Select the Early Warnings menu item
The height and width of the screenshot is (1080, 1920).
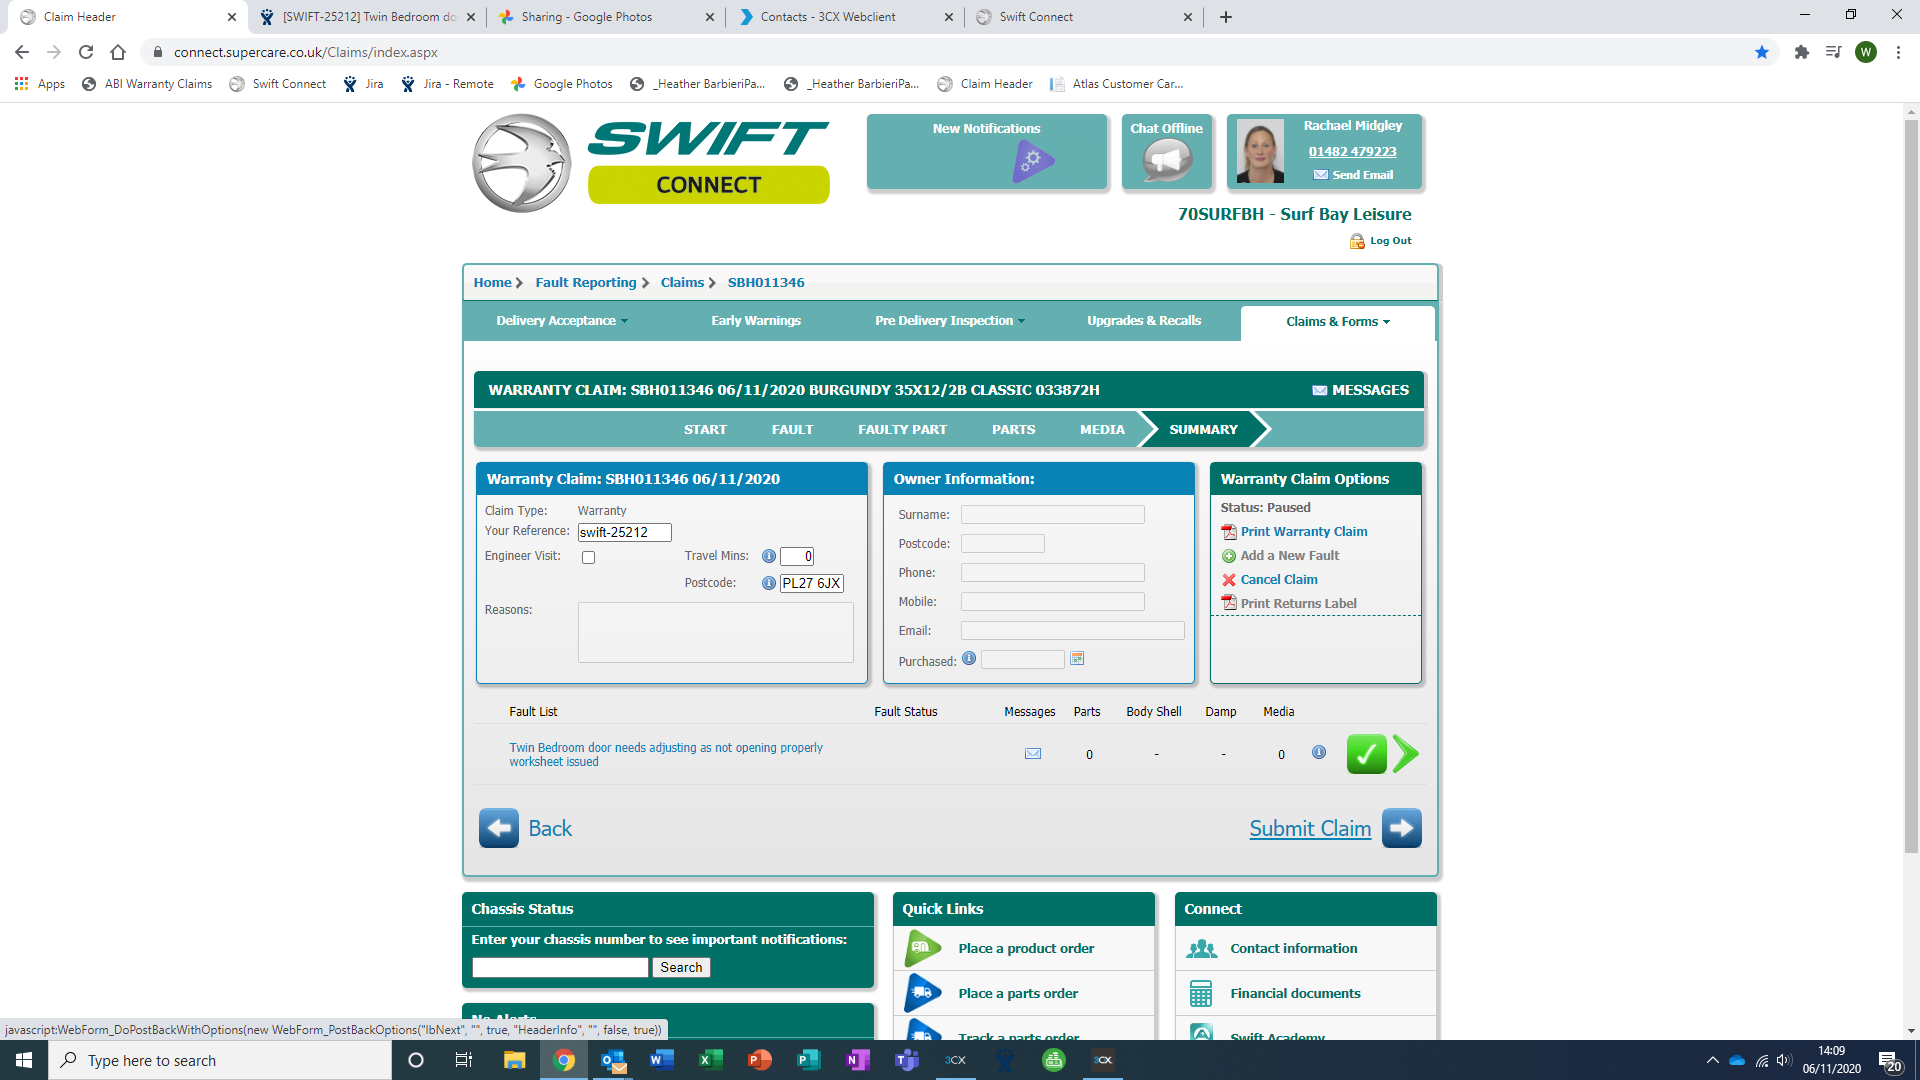click(x=755, y=321)
